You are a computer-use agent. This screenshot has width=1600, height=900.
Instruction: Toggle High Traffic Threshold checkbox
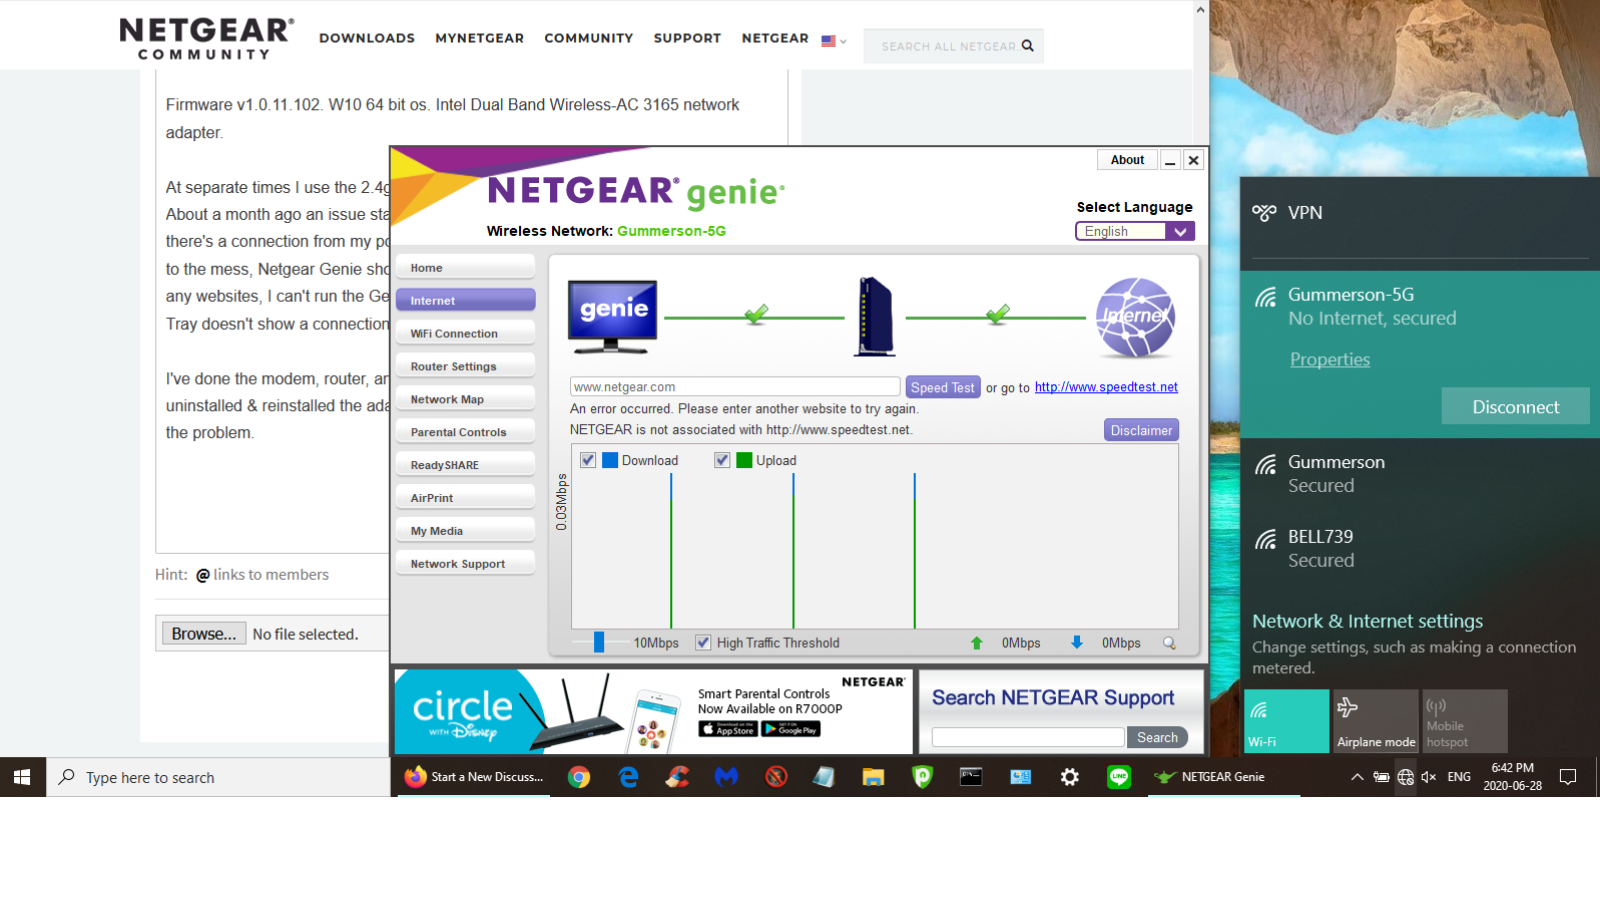(703, 642)
